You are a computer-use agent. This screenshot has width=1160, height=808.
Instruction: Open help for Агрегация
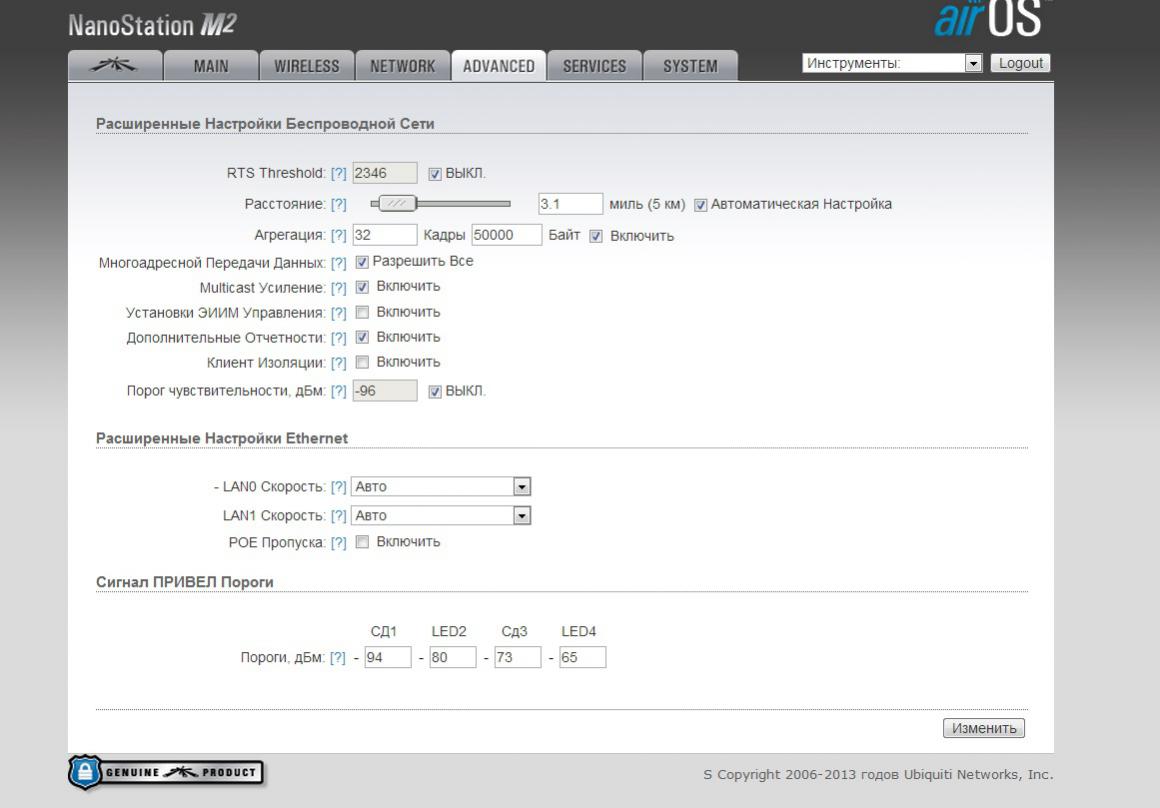click(338, 235)
